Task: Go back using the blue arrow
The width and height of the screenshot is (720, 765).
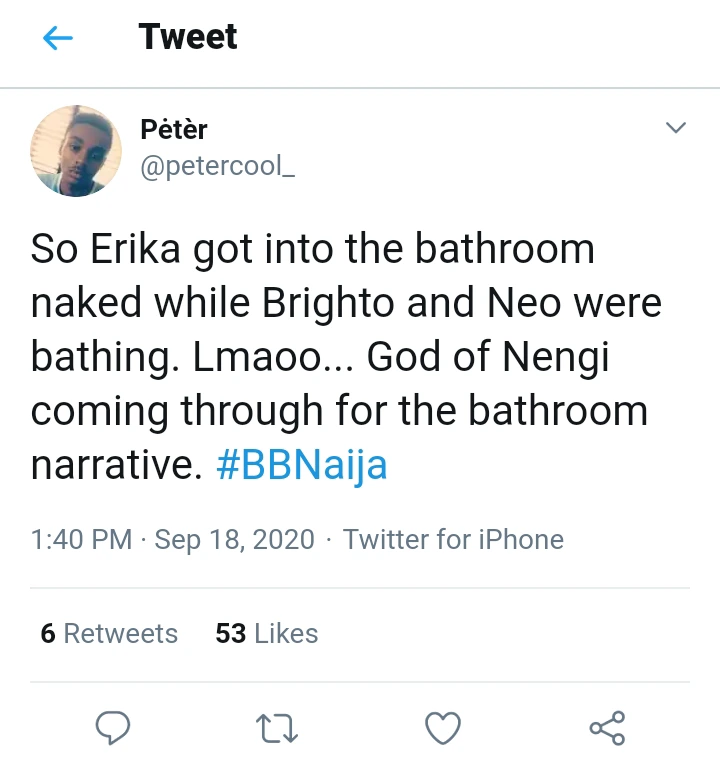Action: coord(58,38)
